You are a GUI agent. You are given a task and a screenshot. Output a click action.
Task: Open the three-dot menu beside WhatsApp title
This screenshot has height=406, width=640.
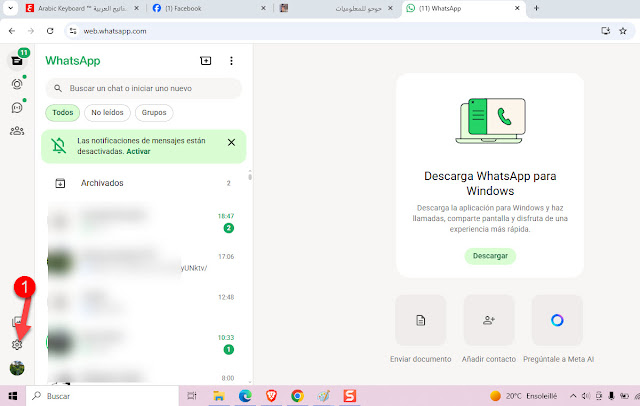click(x=231, y=60)
